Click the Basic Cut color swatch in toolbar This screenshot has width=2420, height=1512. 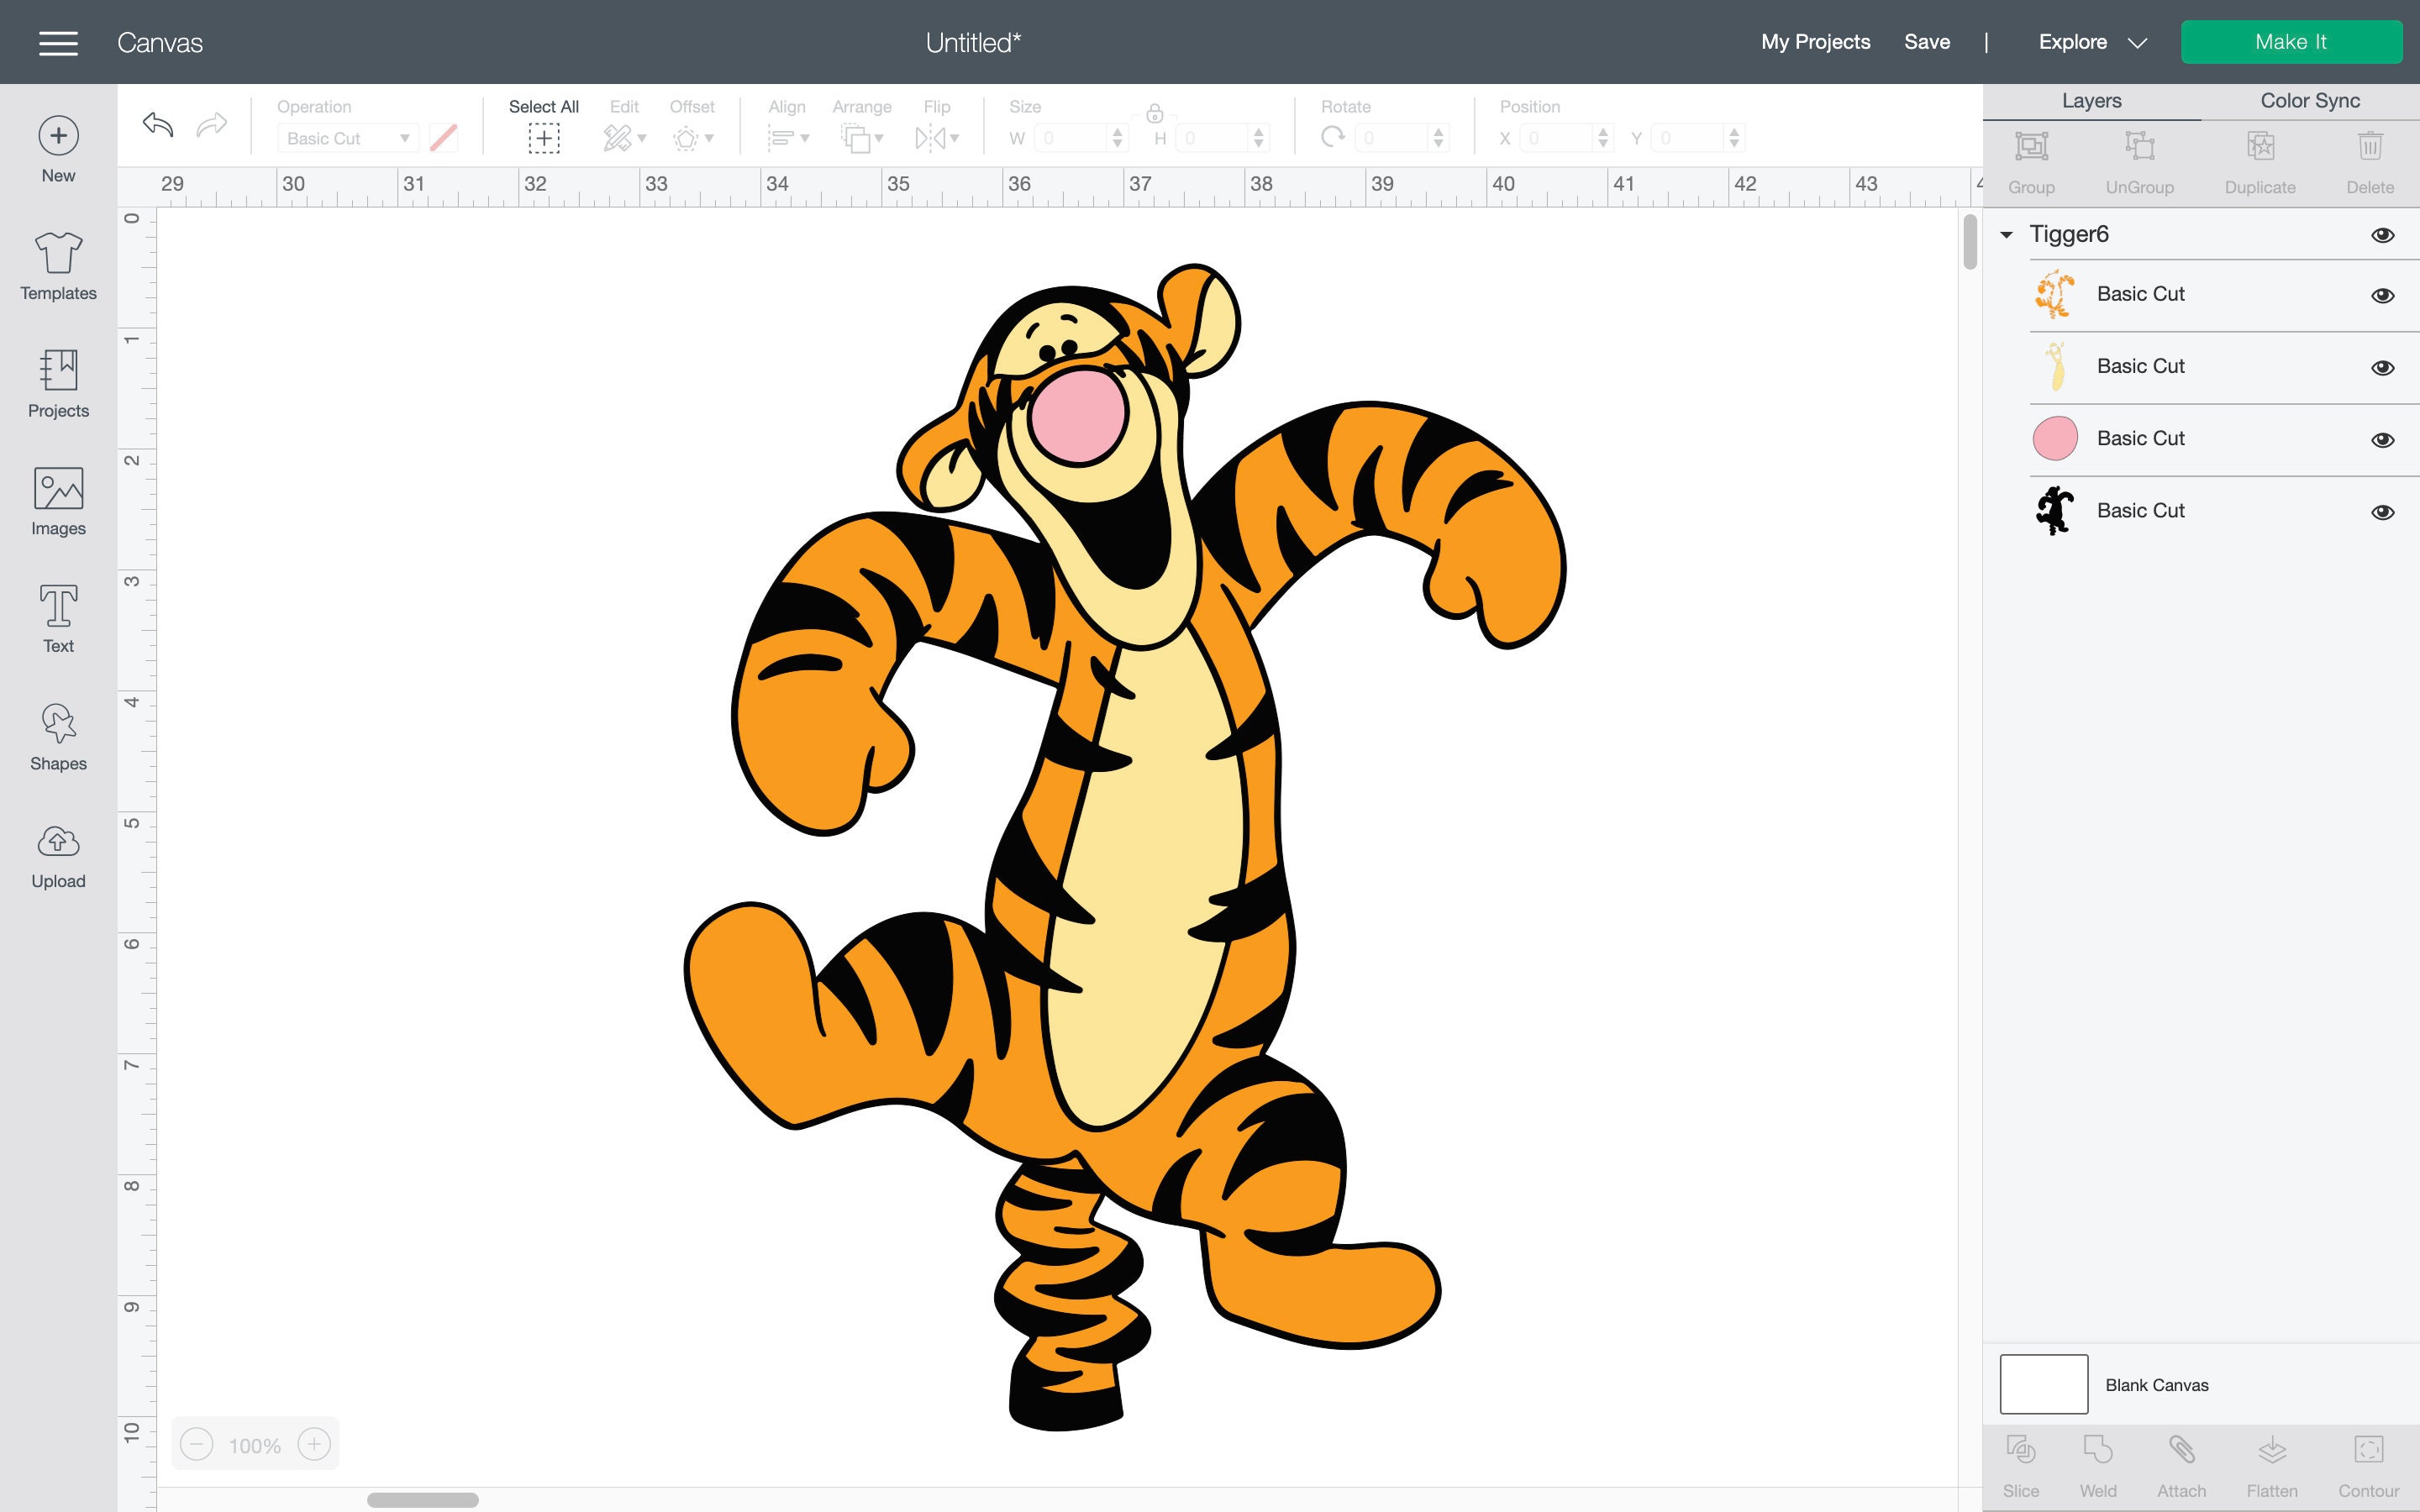(x=443, y=138)
